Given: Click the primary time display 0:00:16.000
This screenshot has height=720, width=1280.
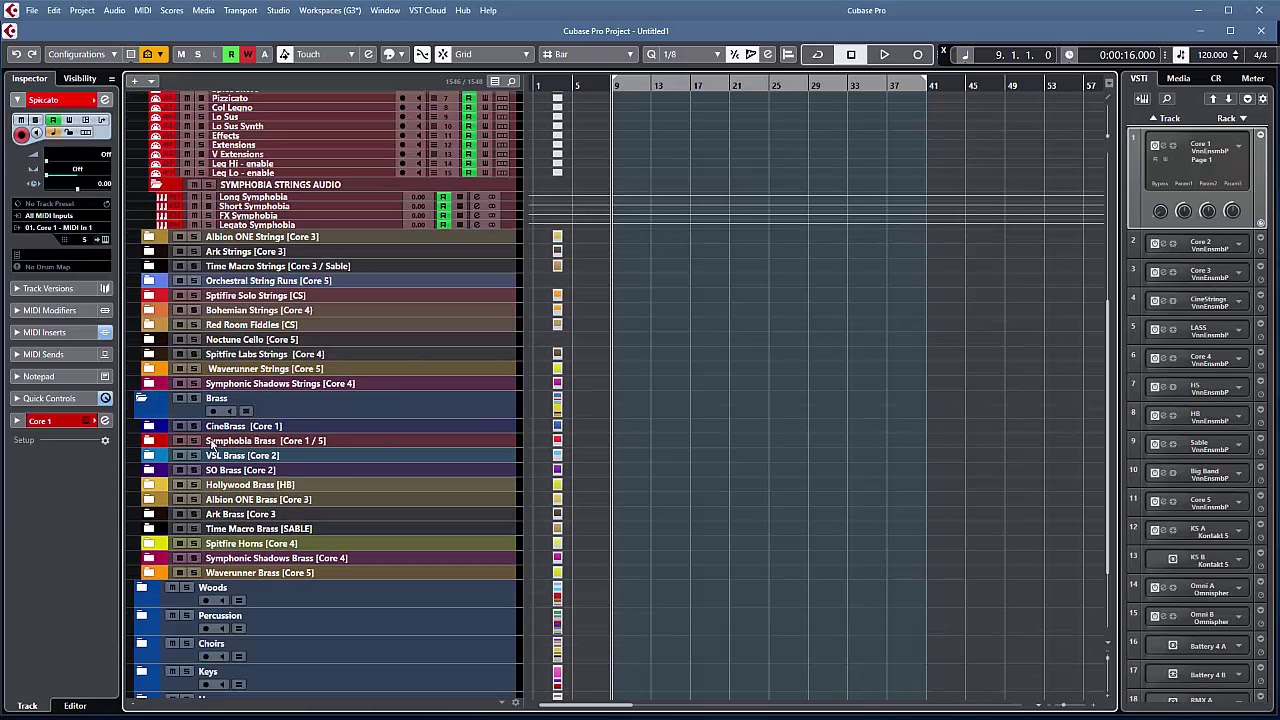Looking at the screenshot, I should tap(1127, 55).
